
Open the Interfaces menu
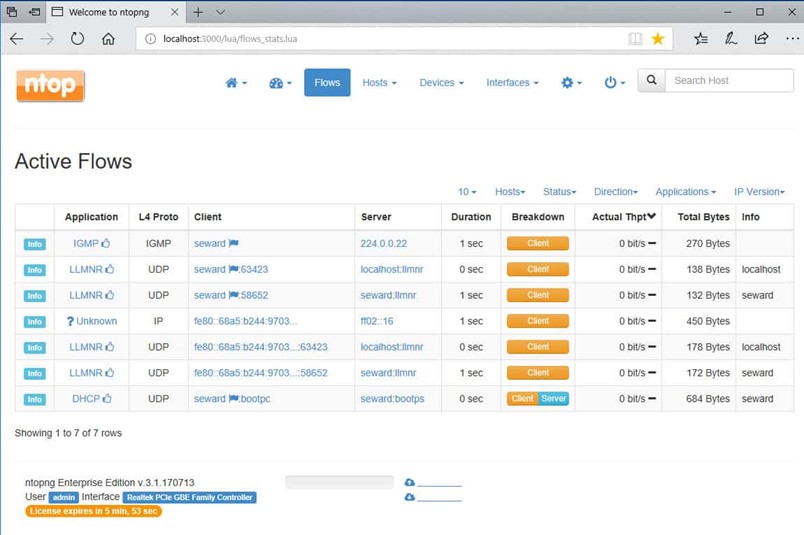click(x=512, y=83)
